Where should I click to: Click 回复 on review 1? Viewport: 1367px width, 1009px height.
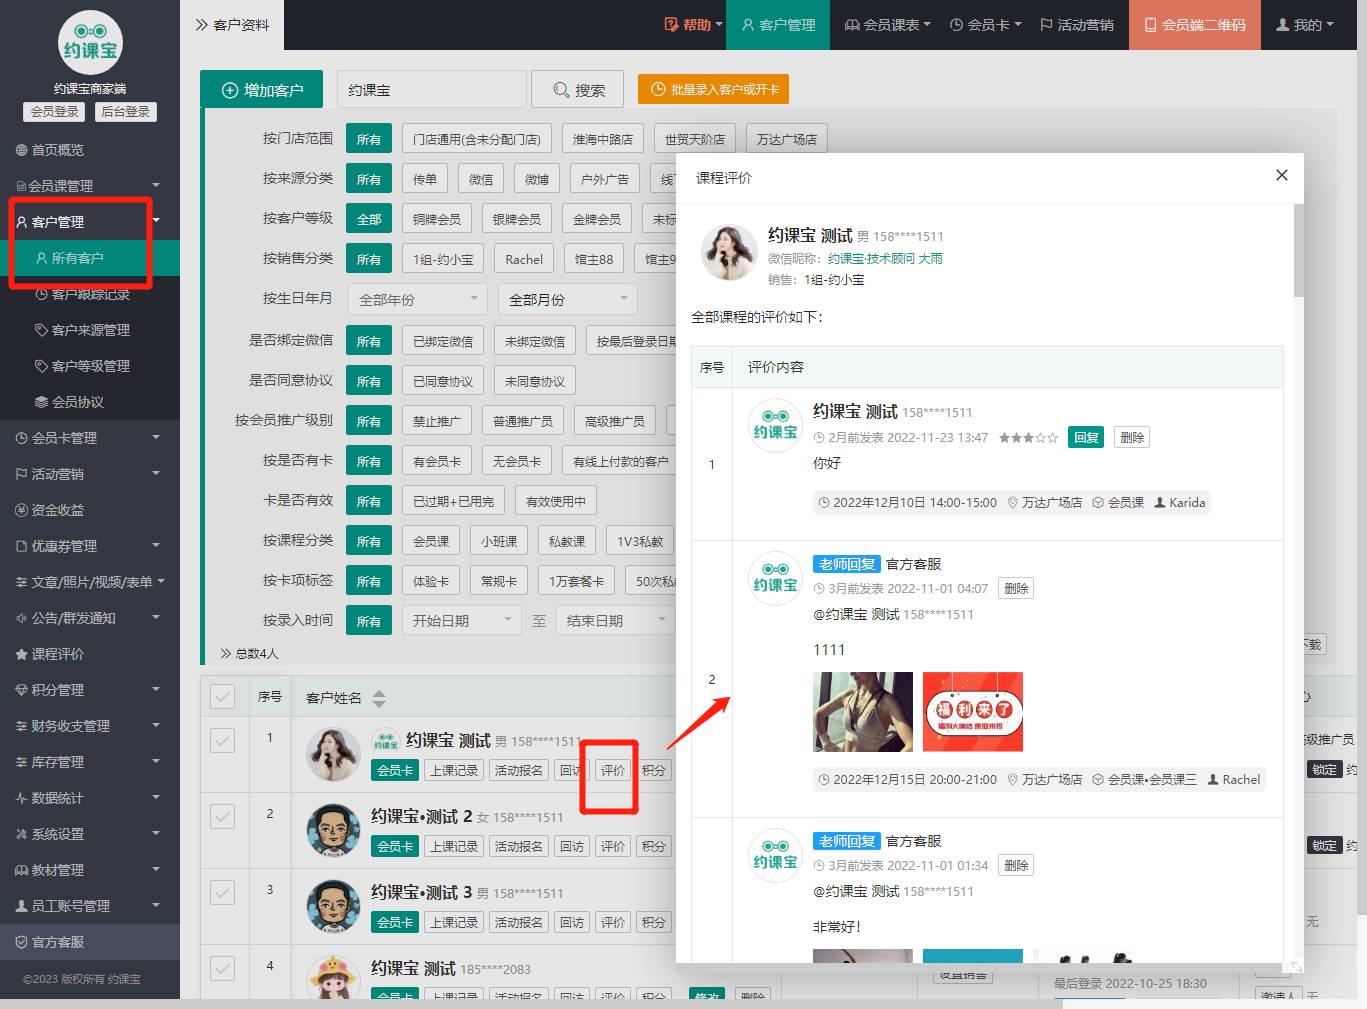1086,437
